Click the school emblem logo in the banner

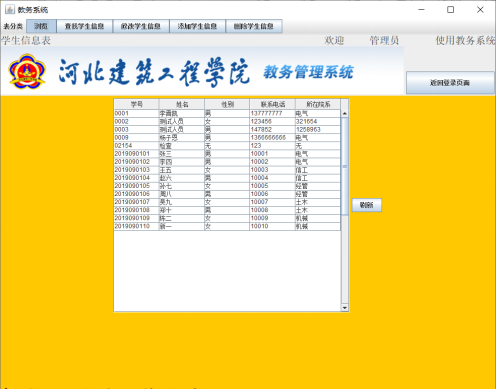tap(27, 71)
